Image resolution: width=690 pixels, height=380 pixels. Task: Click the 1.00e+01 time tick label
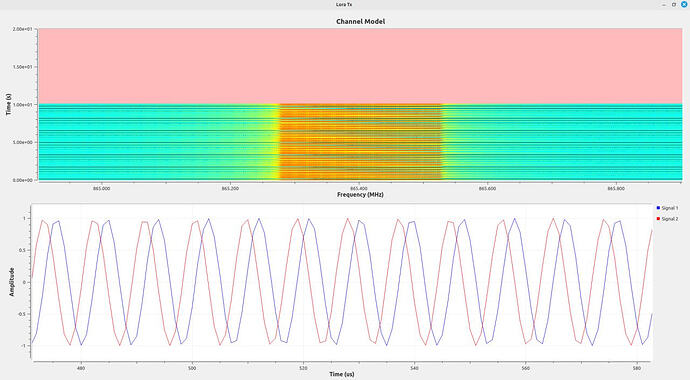point(23,105)
